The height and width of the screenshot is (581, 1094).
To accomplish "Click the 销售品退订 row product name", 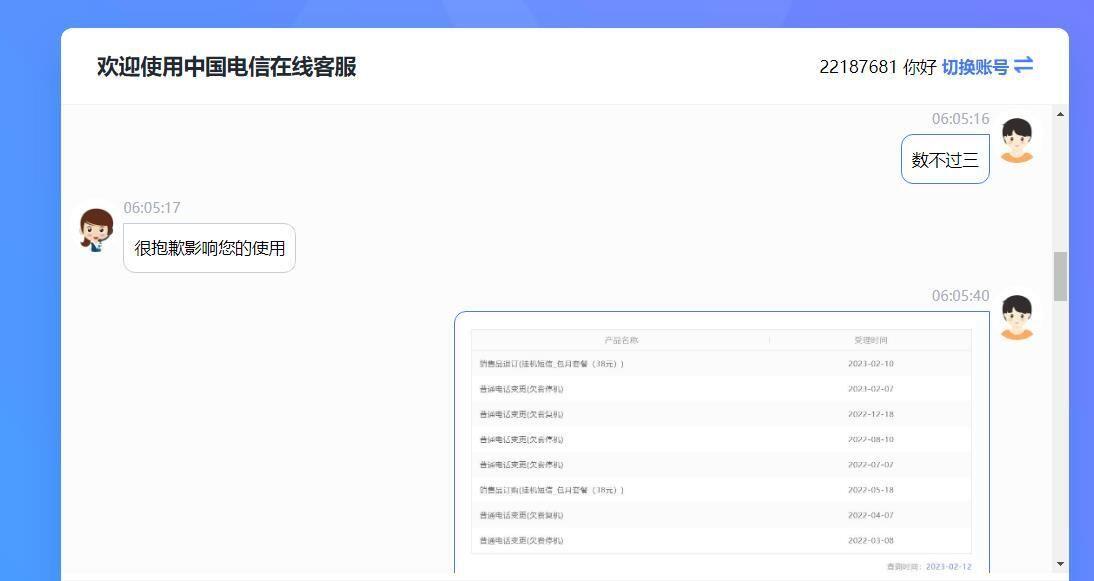I will pyautogui.click(x=552, y=363).
